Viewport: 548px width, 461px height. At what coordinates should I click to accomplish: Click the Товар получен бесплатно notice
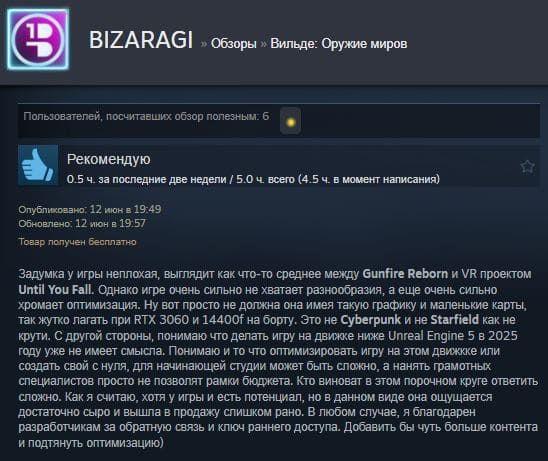point(77,242)
